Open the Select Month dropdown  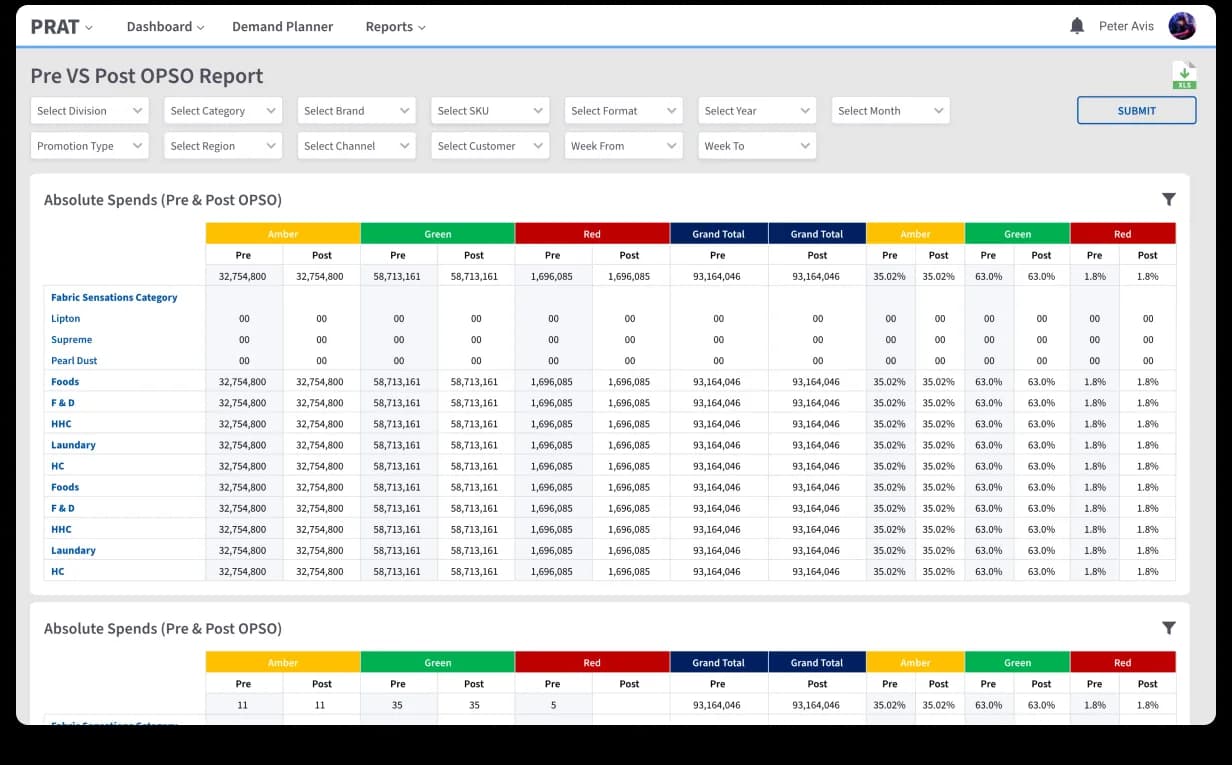(890, 111)
